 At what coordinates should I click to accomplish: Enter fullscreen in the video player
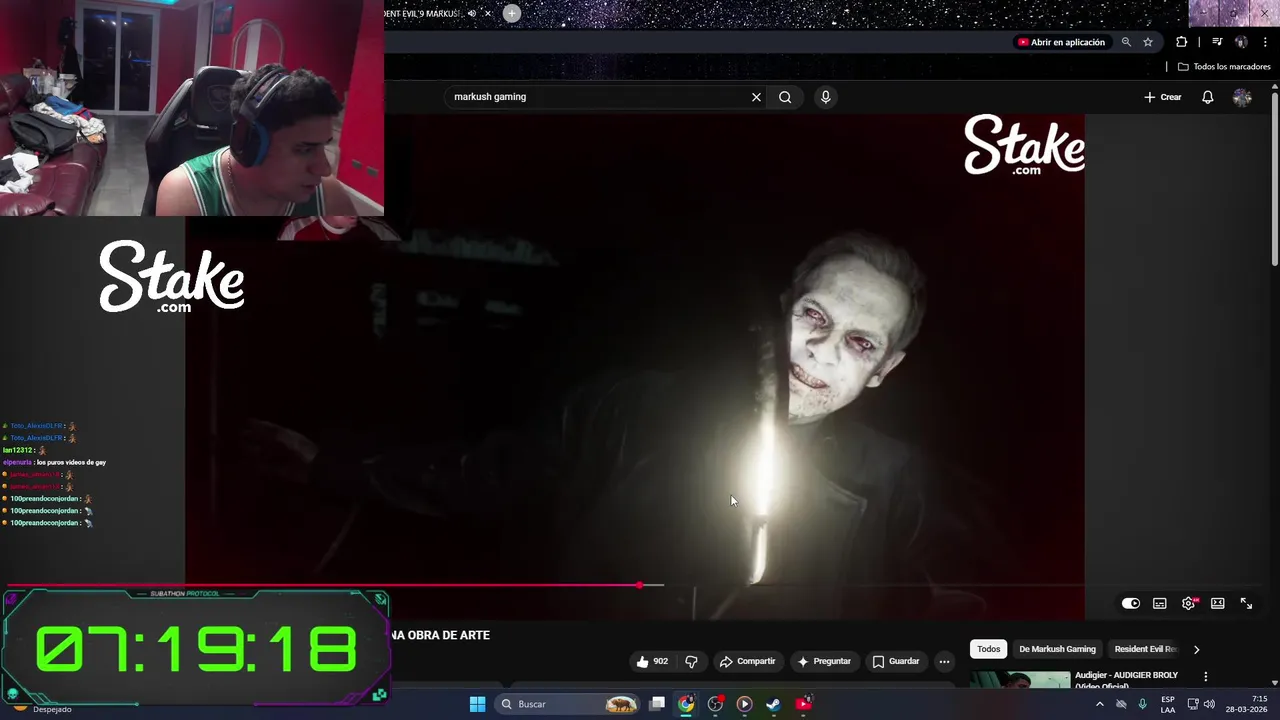click(x=1246, y=603)
